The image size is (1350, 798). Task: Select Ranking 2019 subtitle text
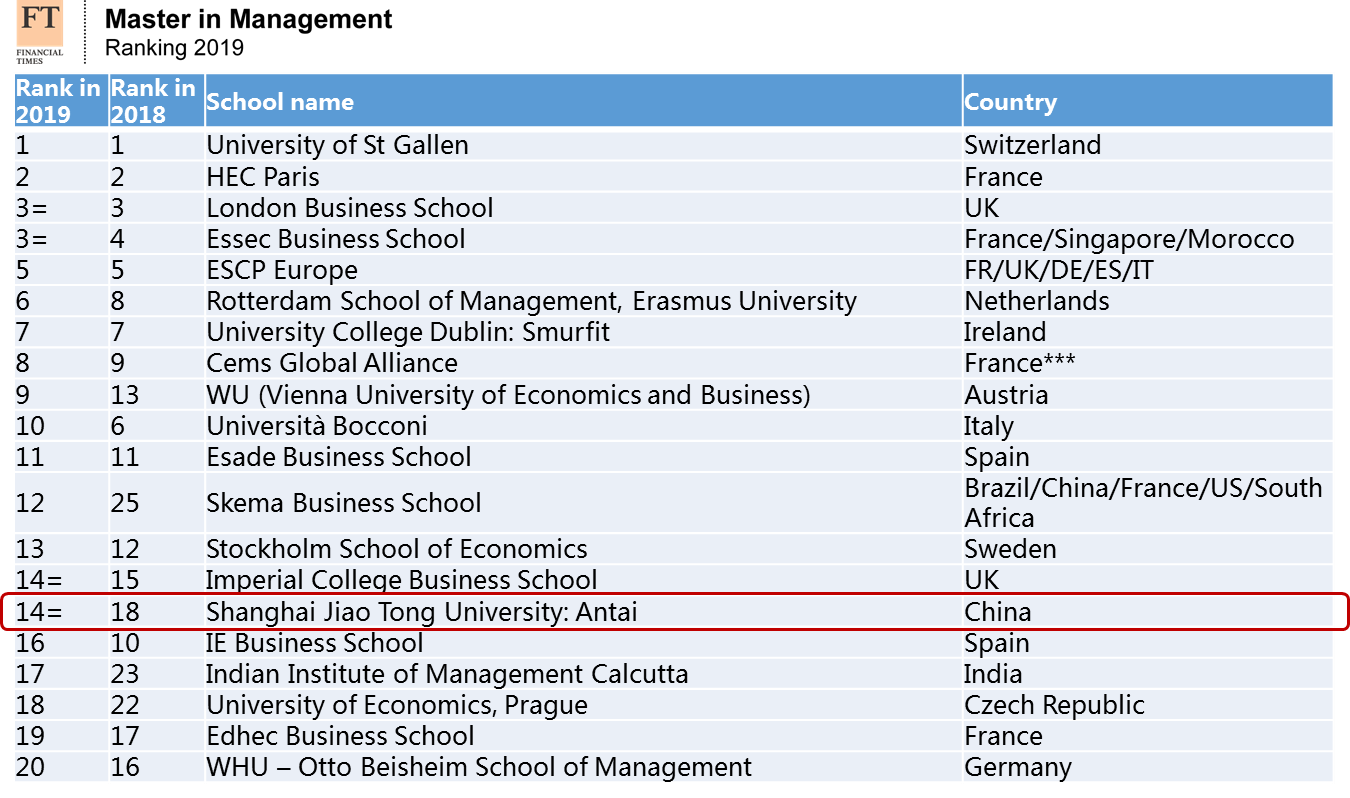tap(174, 48)
